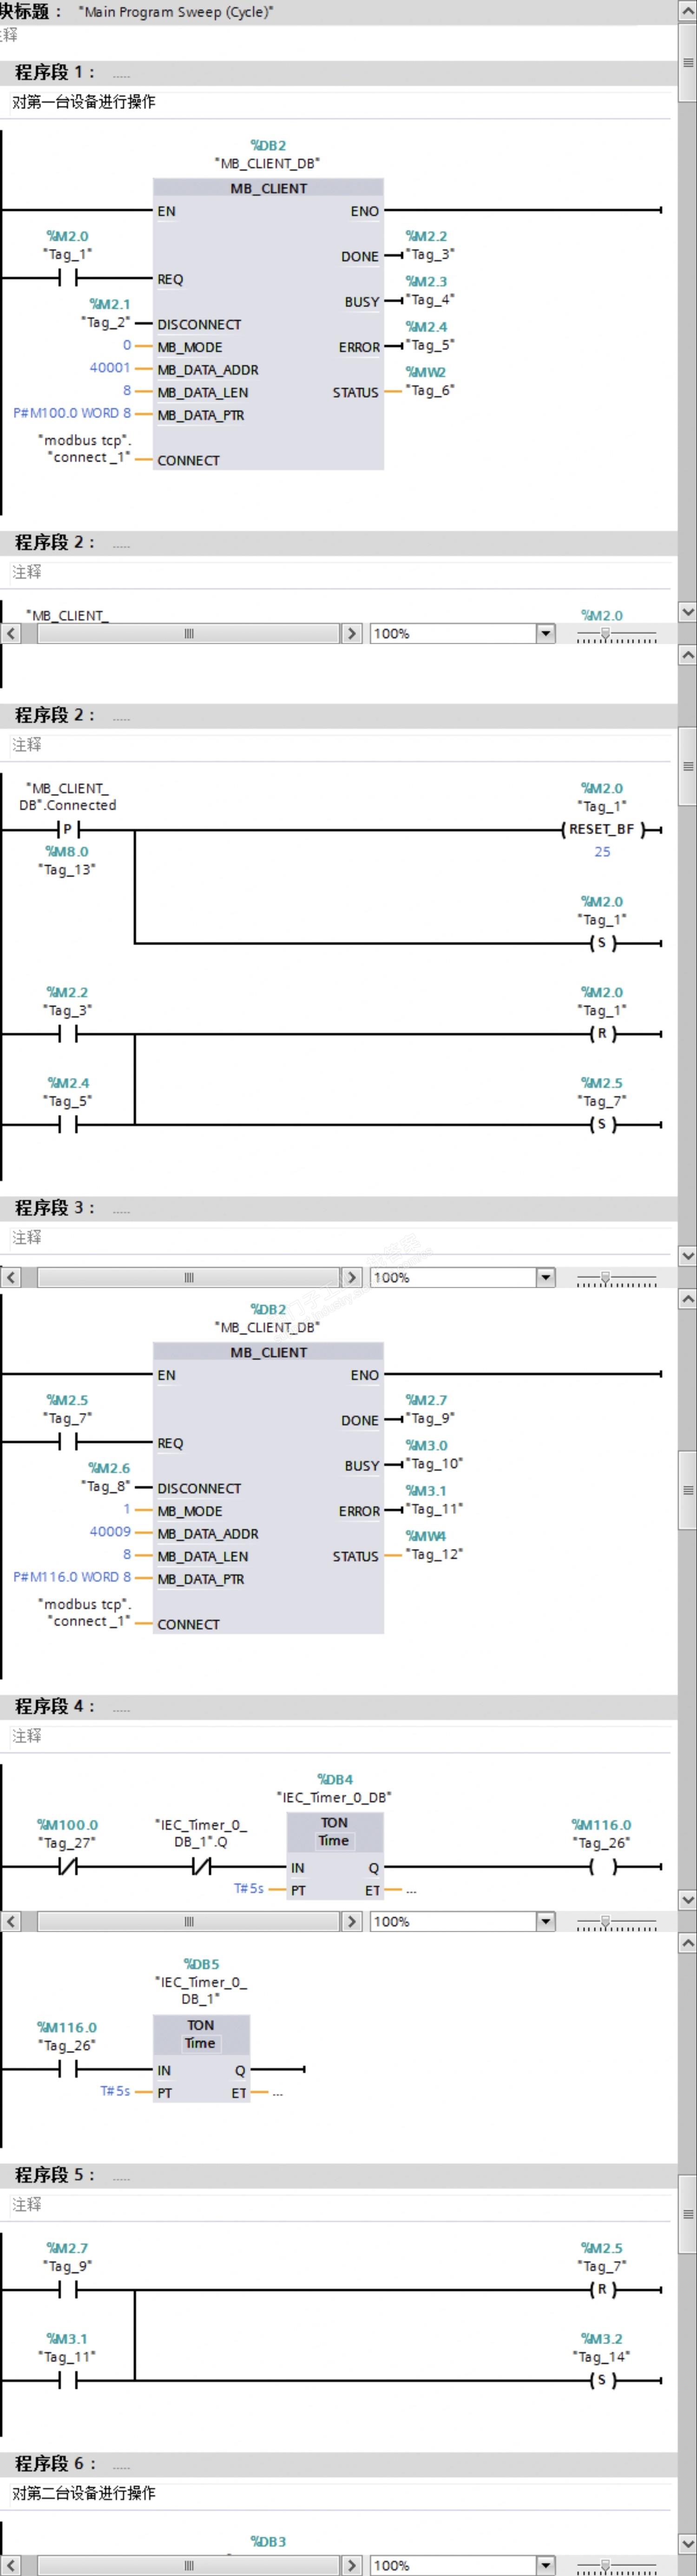Click the P#M100.0 WORD 8 pointer value
This screenshot has width=697, height=2576.
(72, 413)
